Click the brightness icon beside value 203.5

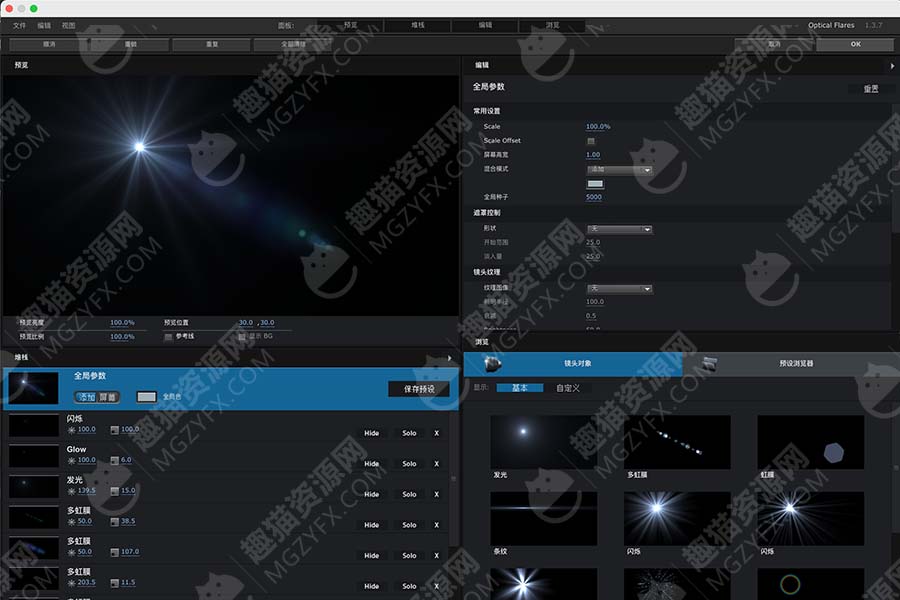coord(72,583)
